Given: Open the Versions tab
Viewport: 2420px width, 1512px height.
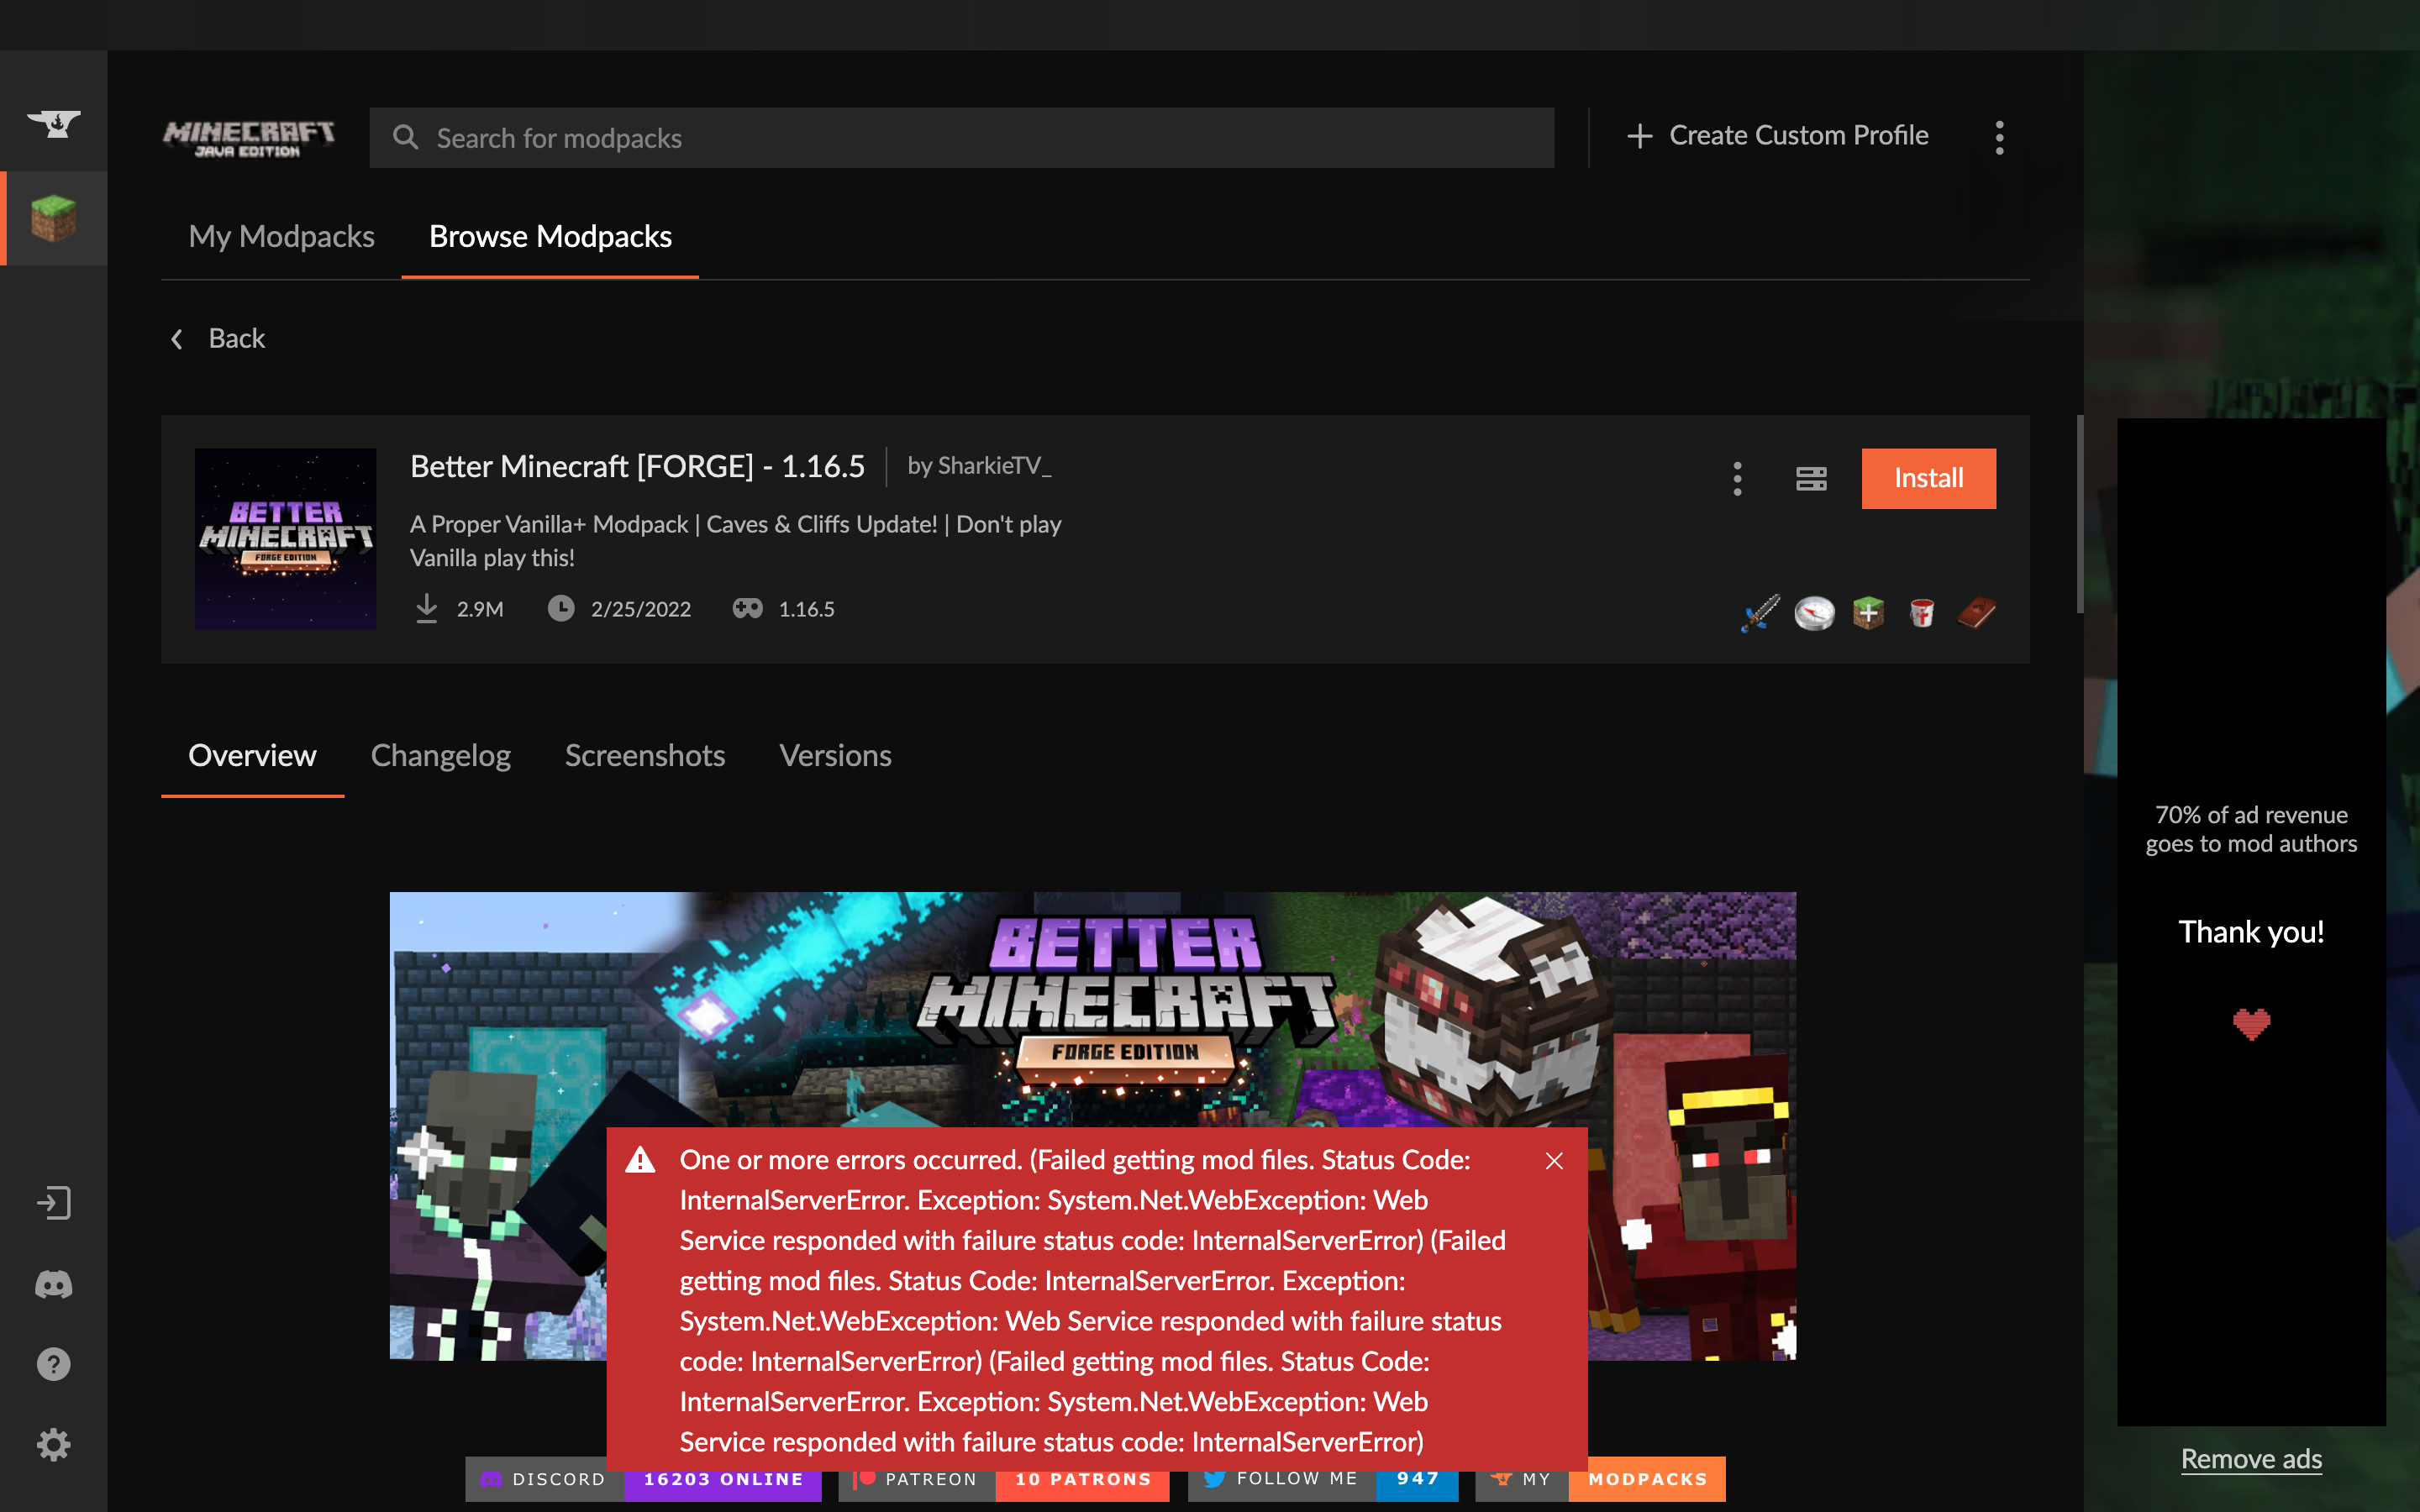Looking at the screenshot, I should pos(835,756).
